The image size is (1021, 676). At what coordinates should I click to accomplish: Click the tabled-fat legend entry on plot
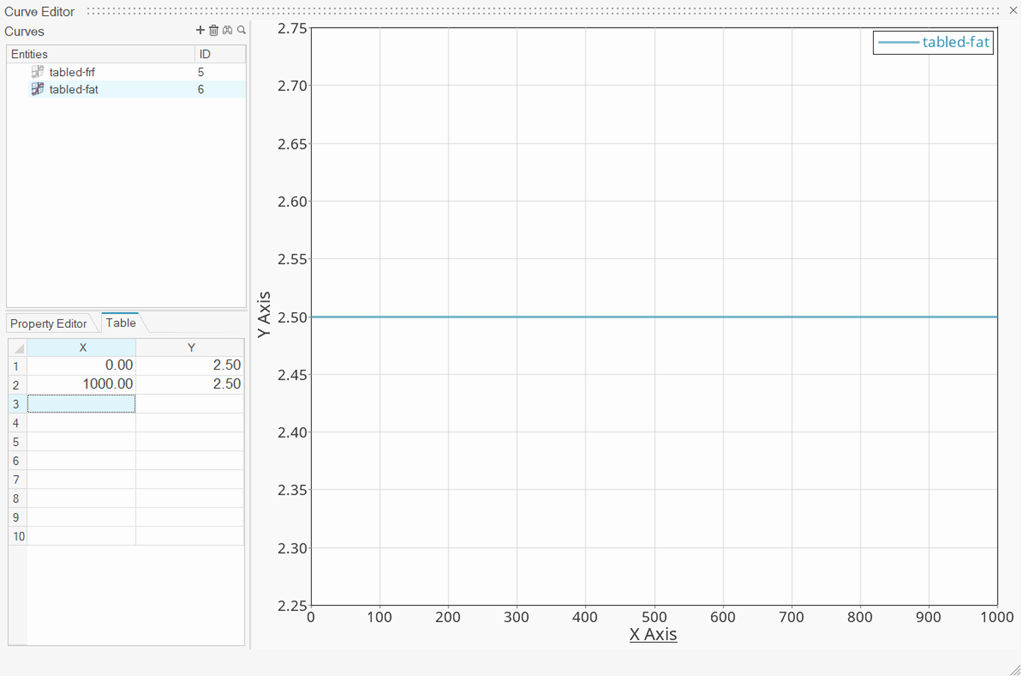[x=934, y=42]
